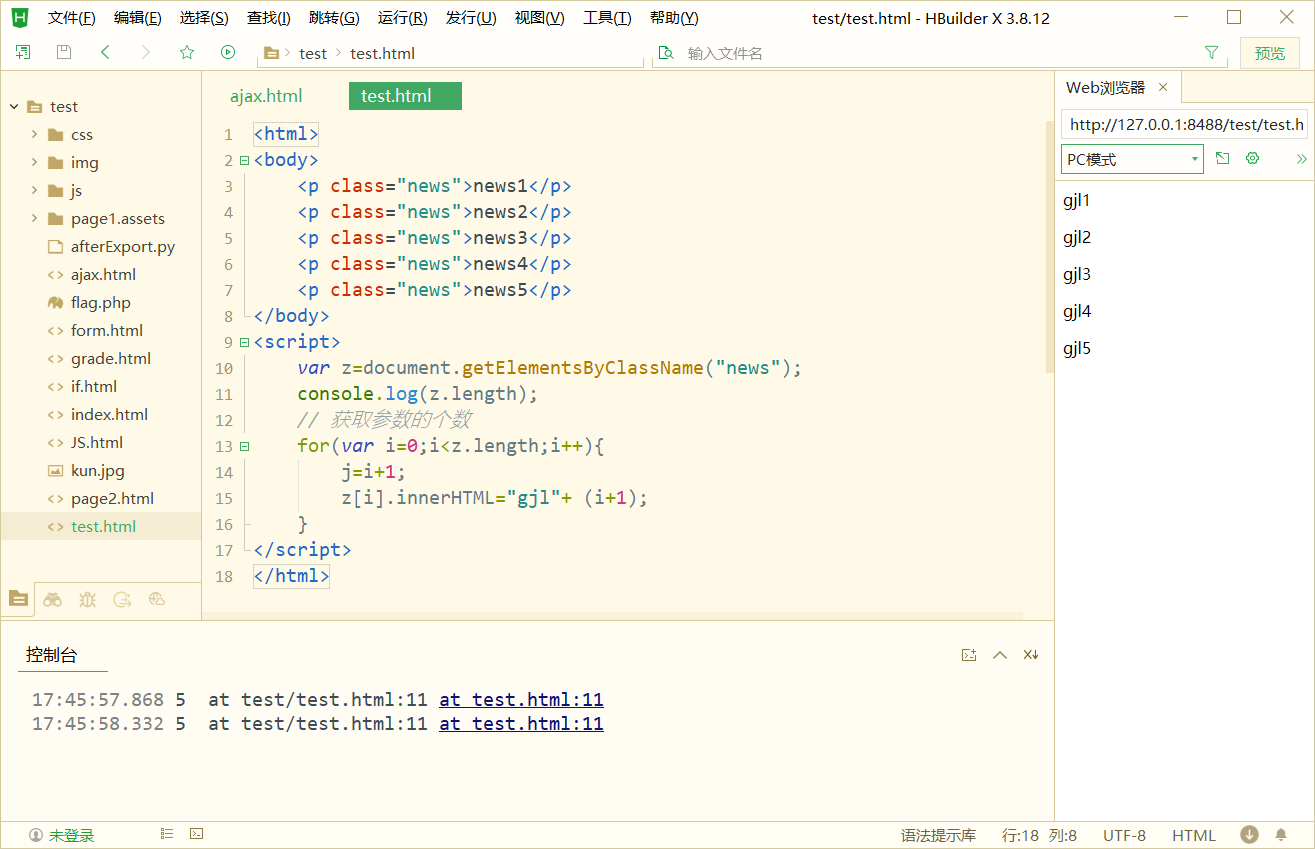Click 未登录 login text in status bar
The image size is (1315, 849).
[x=71, y=835]
